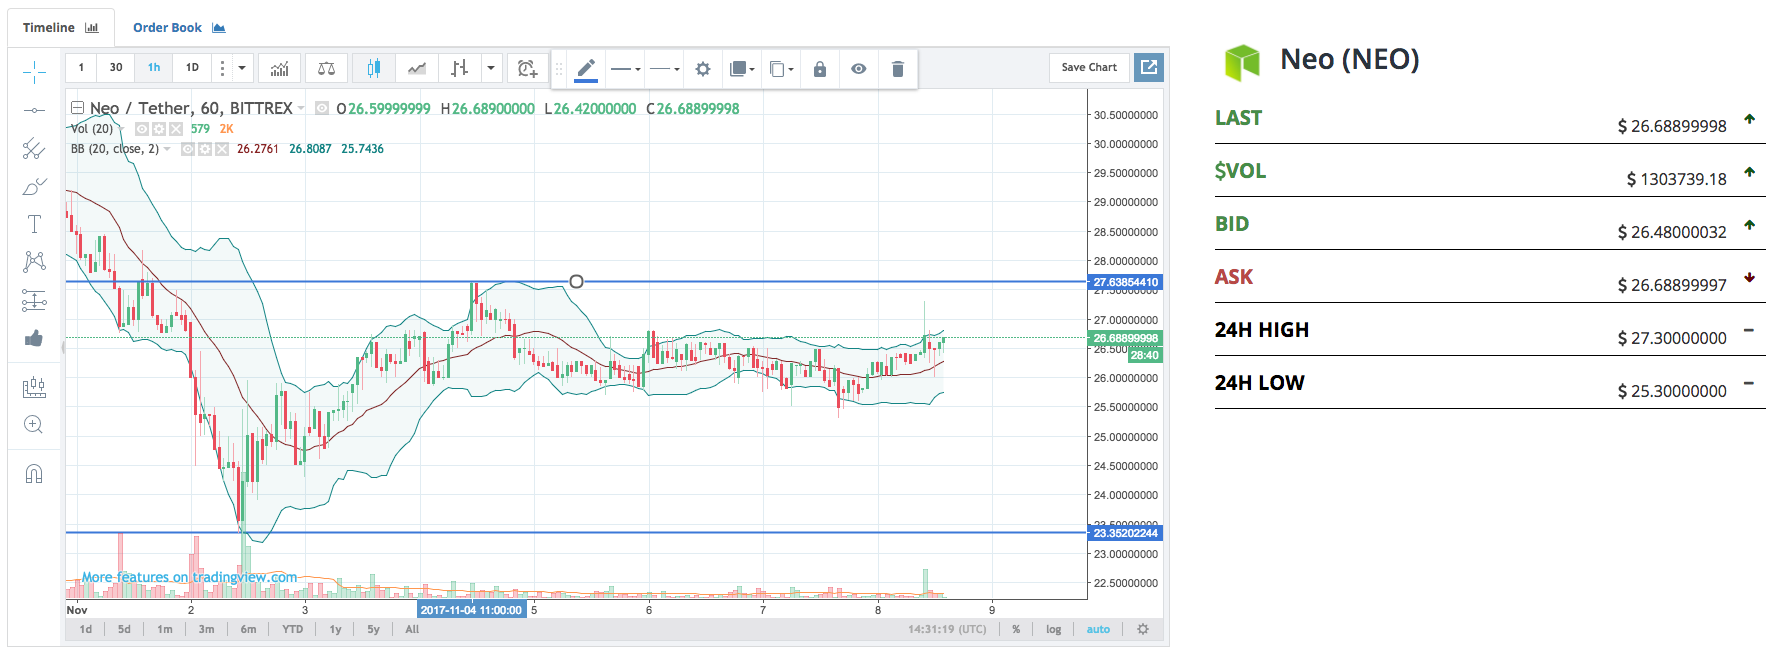Click the thumbs-up icon tool

[x=34, y=338]
